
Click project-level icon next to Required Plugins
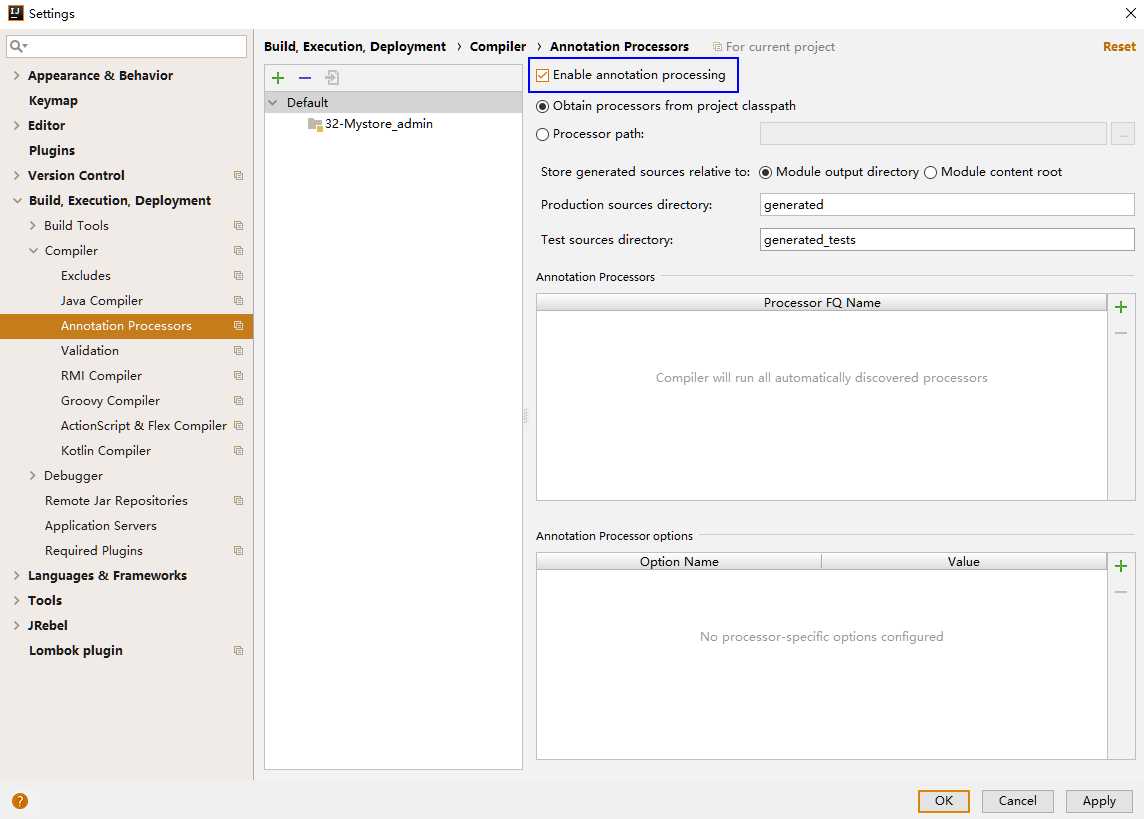[238, 551]
